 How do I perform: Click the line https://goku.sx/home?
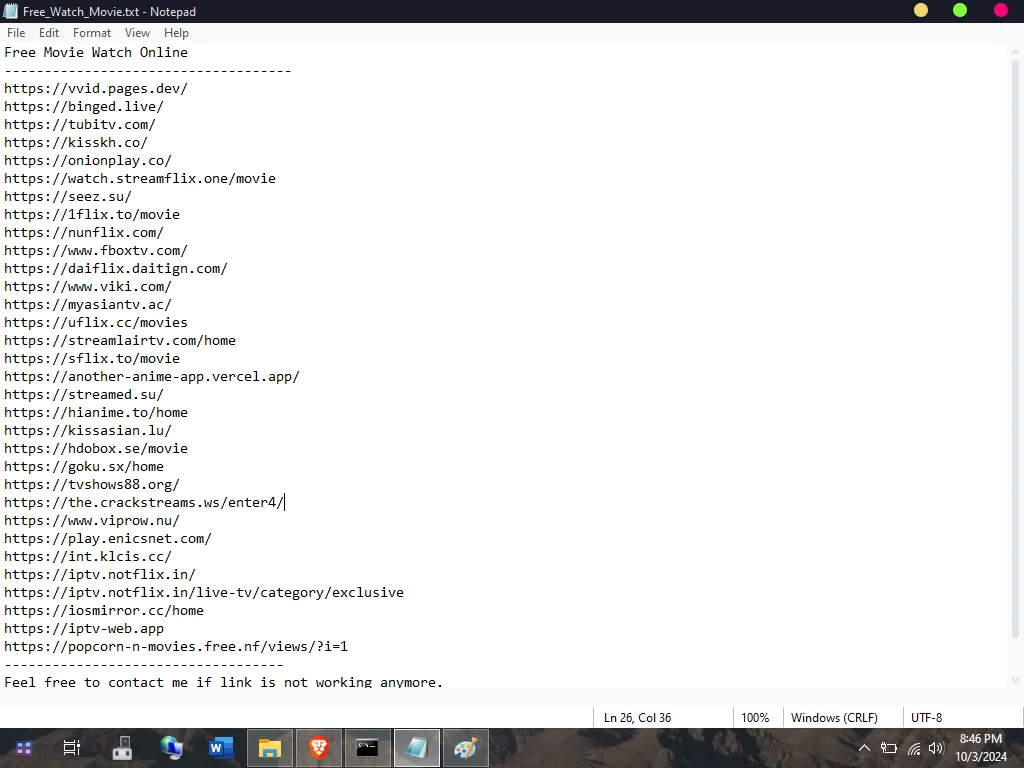pyautogui.click(x=84, y=466)
